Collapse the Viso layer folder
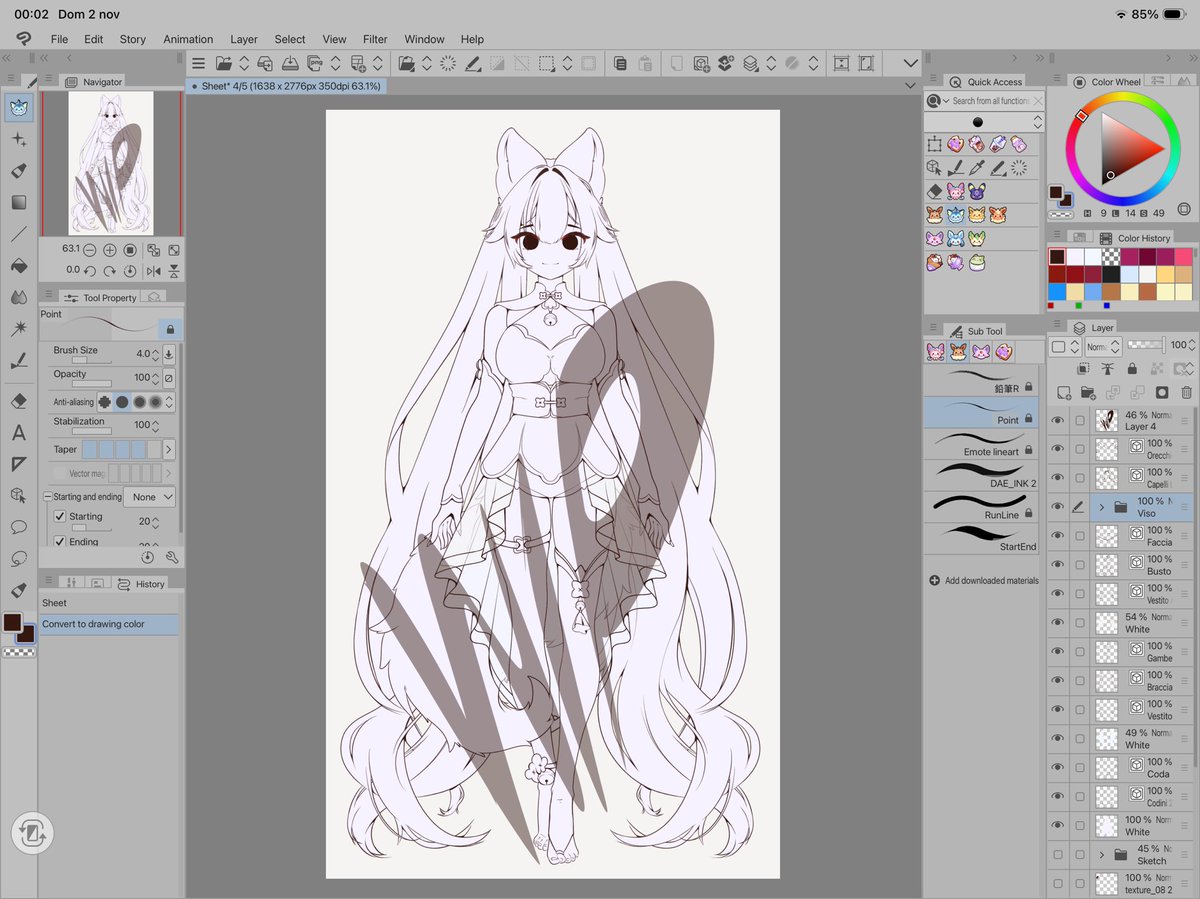Screen dimensions: 1200x899 [x=1100, y=506]
